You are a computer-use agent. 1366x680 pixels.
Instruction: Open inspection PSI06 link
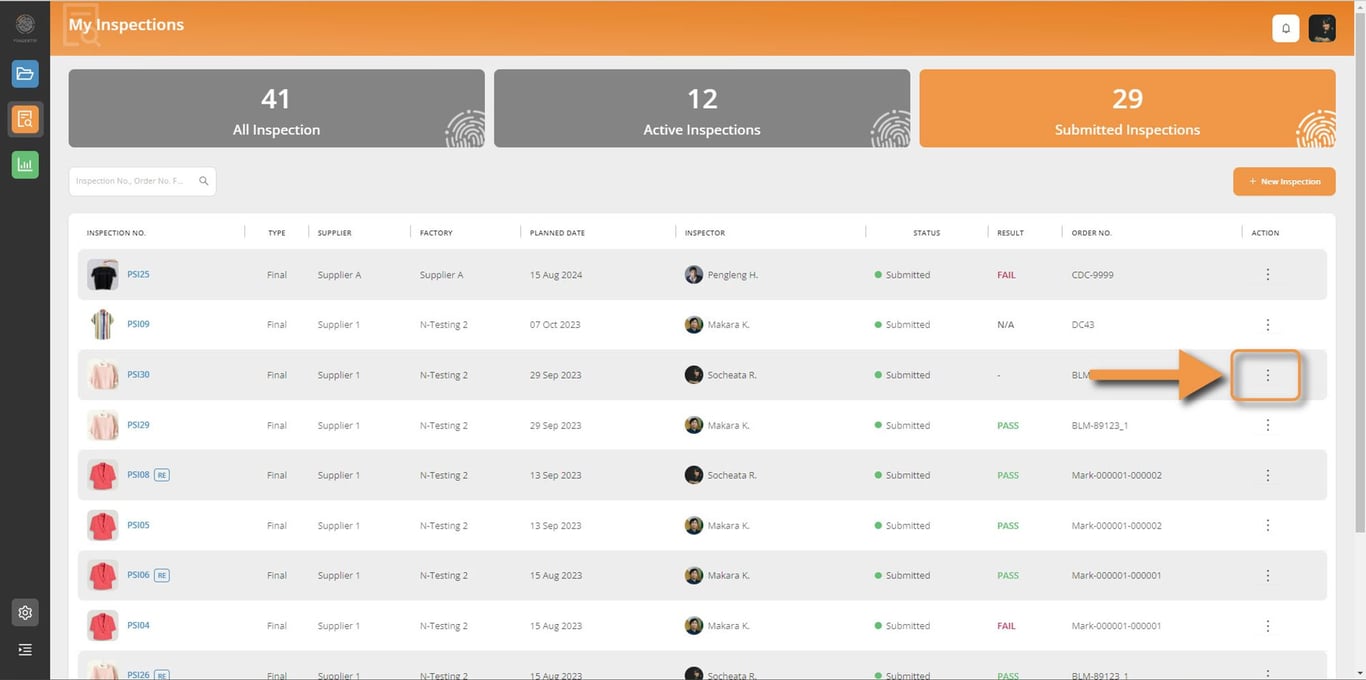point(138,574)
